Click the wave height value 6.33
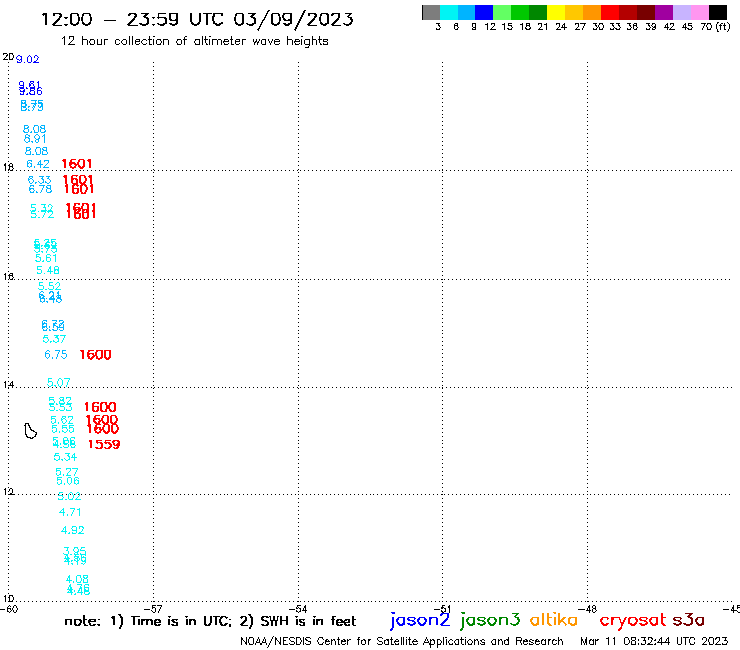The image size is (740, 650). (x=39, y=180)
